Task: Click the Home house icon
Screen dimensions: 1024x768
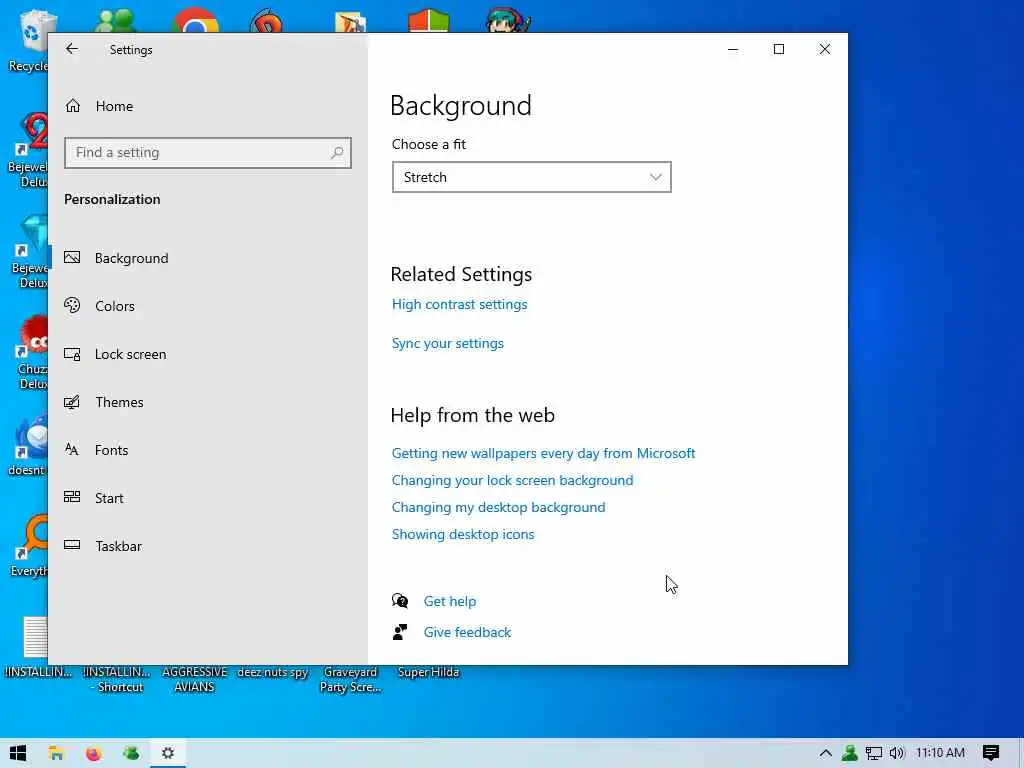Action: 73,106
